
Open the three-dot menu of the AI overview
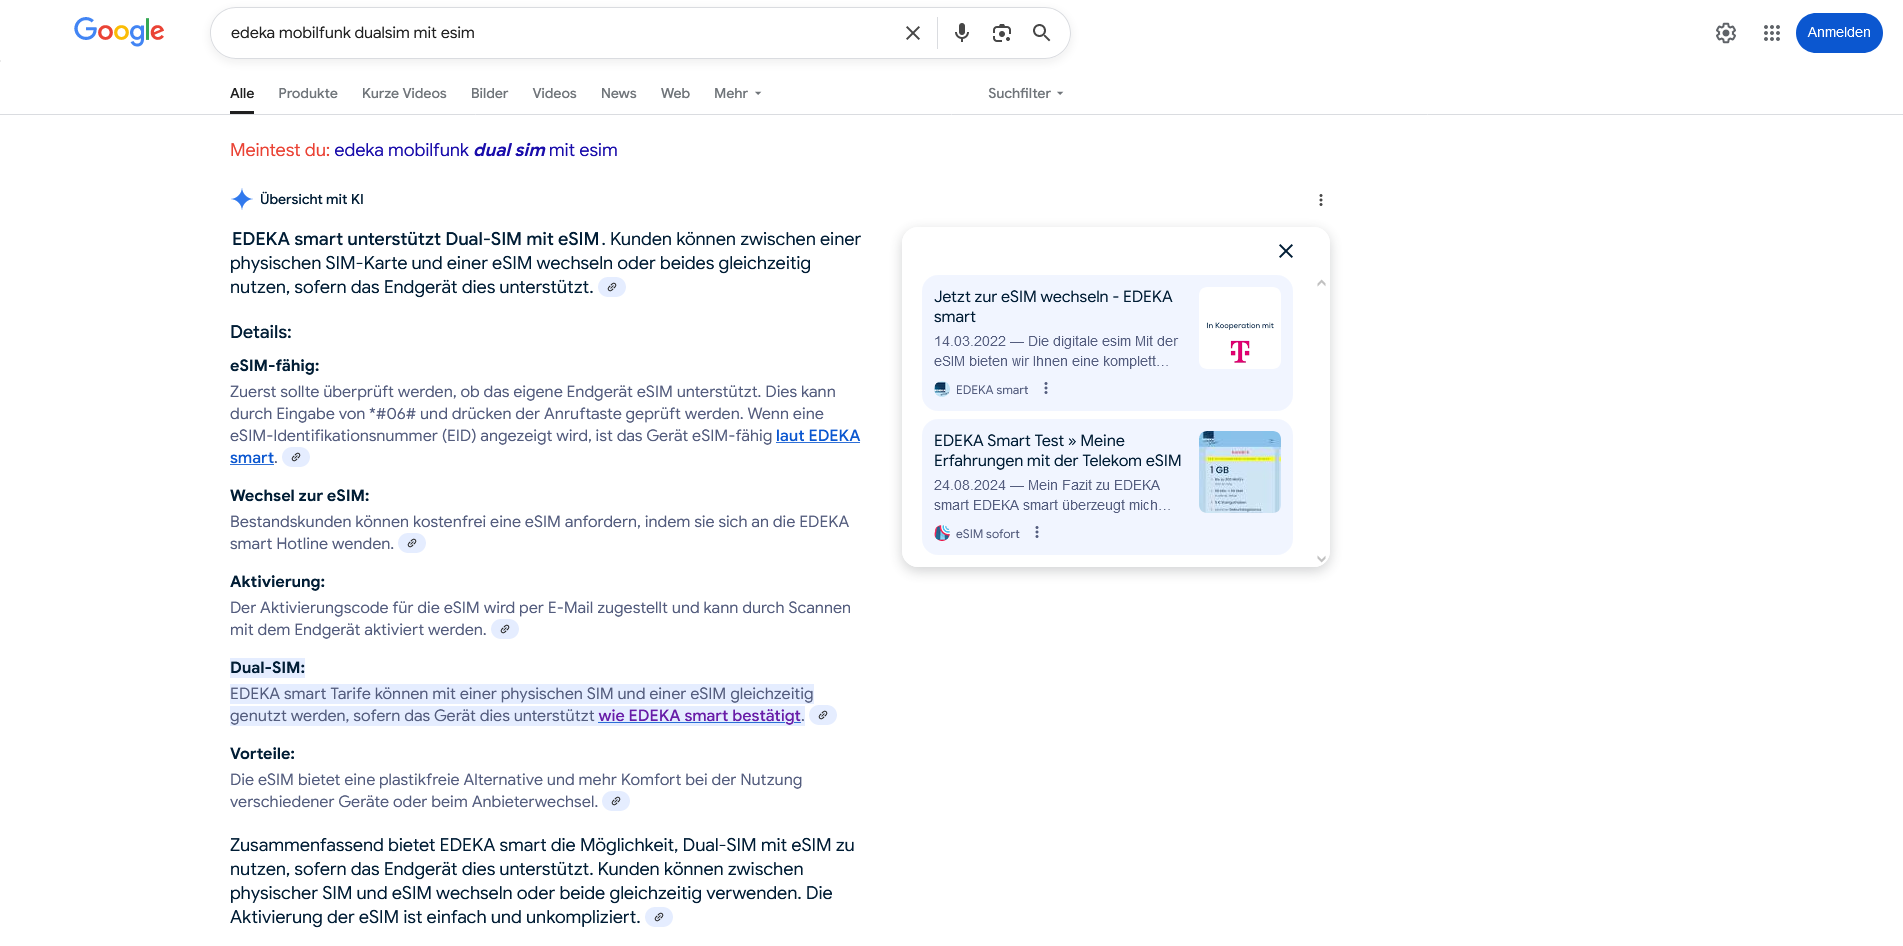1321,199
